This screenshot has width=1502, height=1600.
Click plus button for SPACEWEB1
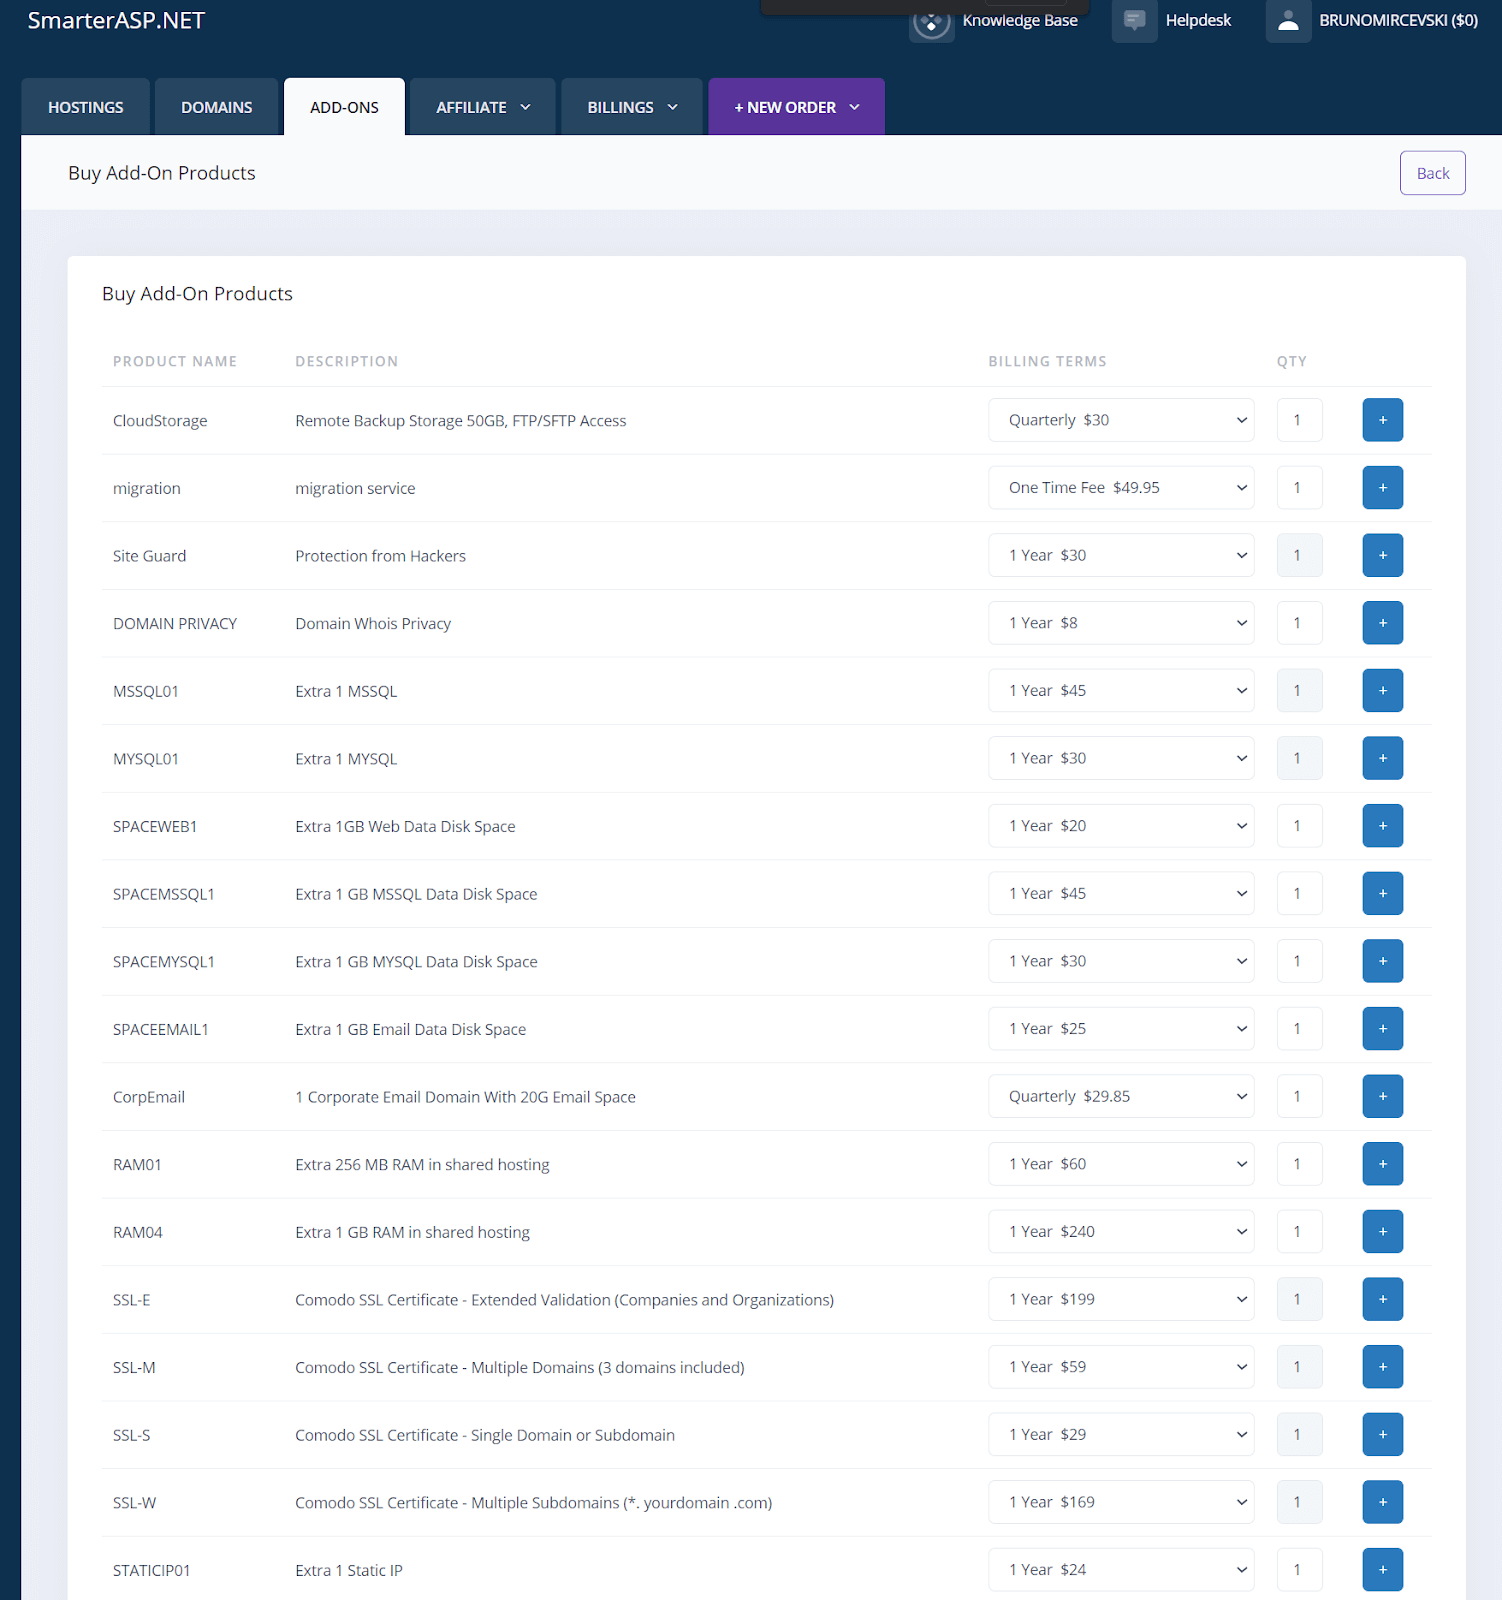coord(1382,826)
